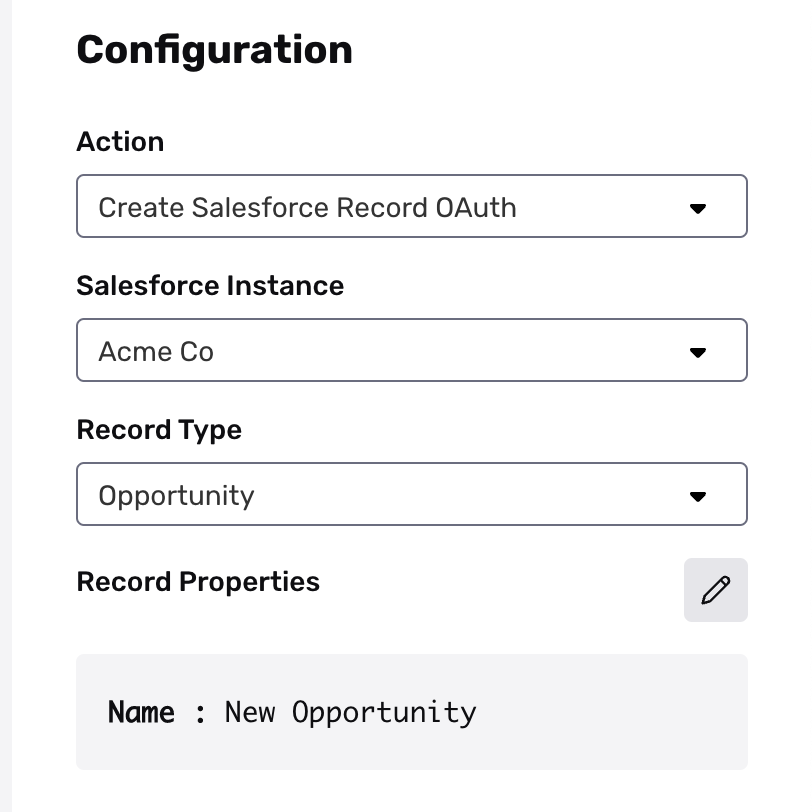Click the Record Type caret arrow
The width and height of the screenshot is (812, 812).
click(698, 496)
